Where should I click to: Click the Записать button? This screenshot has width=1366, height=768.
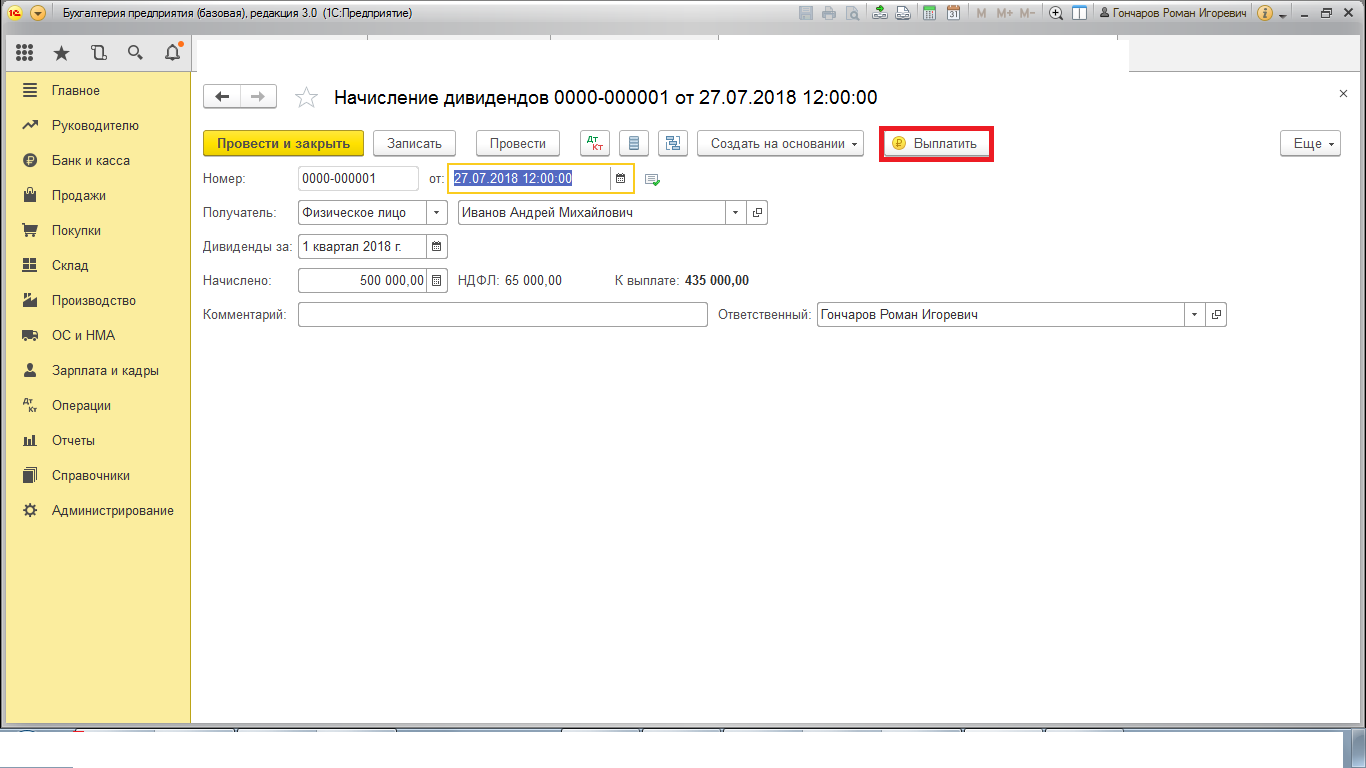414,144
